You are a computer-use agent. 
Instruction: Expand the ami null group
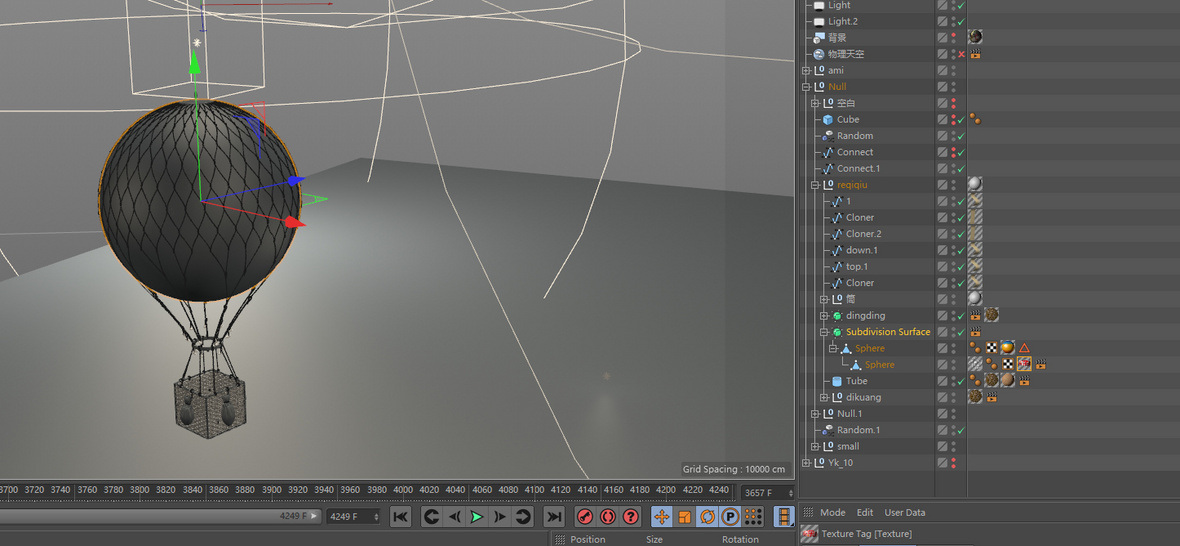806,71
